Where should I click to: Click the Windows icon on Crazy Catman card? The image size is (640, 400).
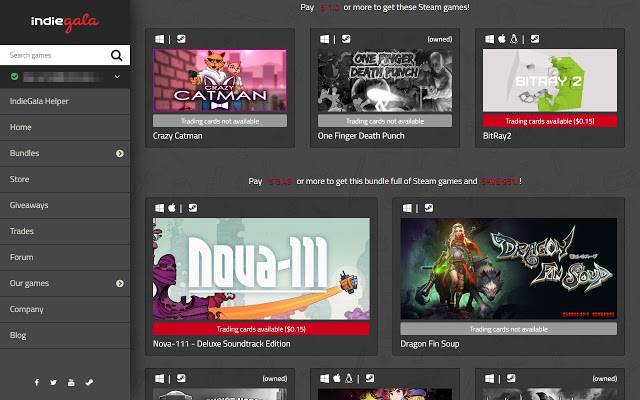[160, 39]
